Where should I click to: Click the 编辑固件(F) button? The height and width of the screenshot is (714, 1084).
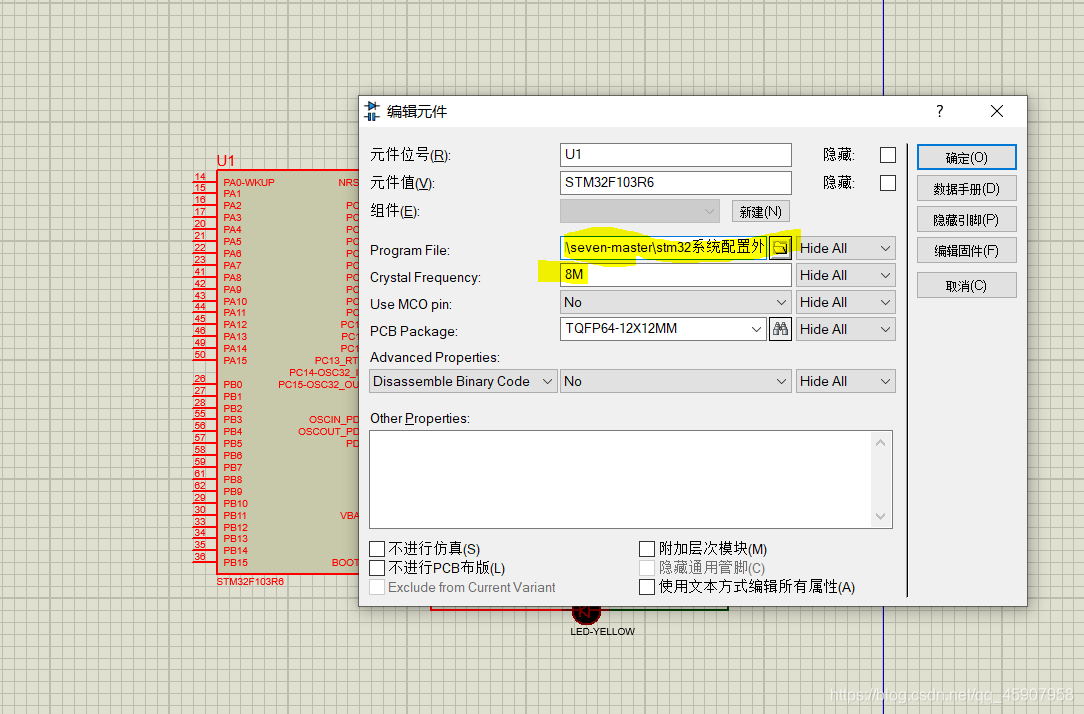pos(966,251)
